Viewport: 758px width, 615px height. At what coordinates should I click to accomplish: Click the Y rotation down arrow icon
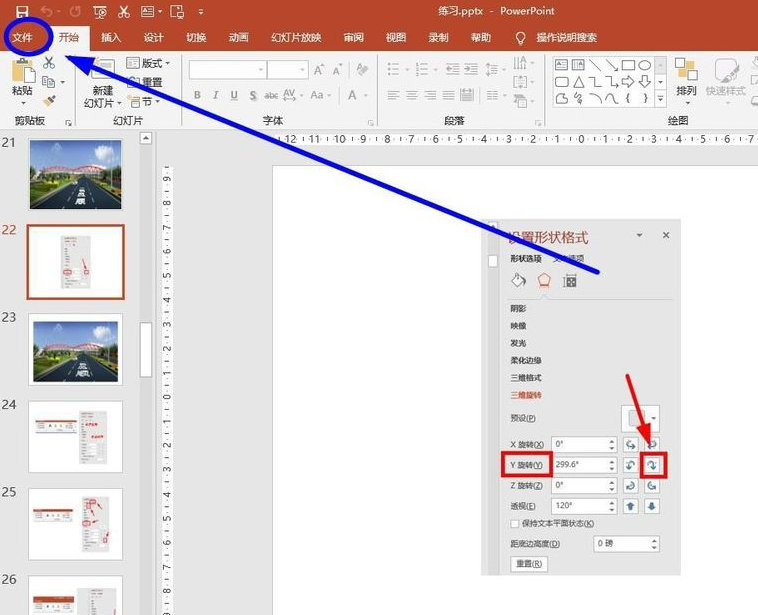[x=654, y=465]
